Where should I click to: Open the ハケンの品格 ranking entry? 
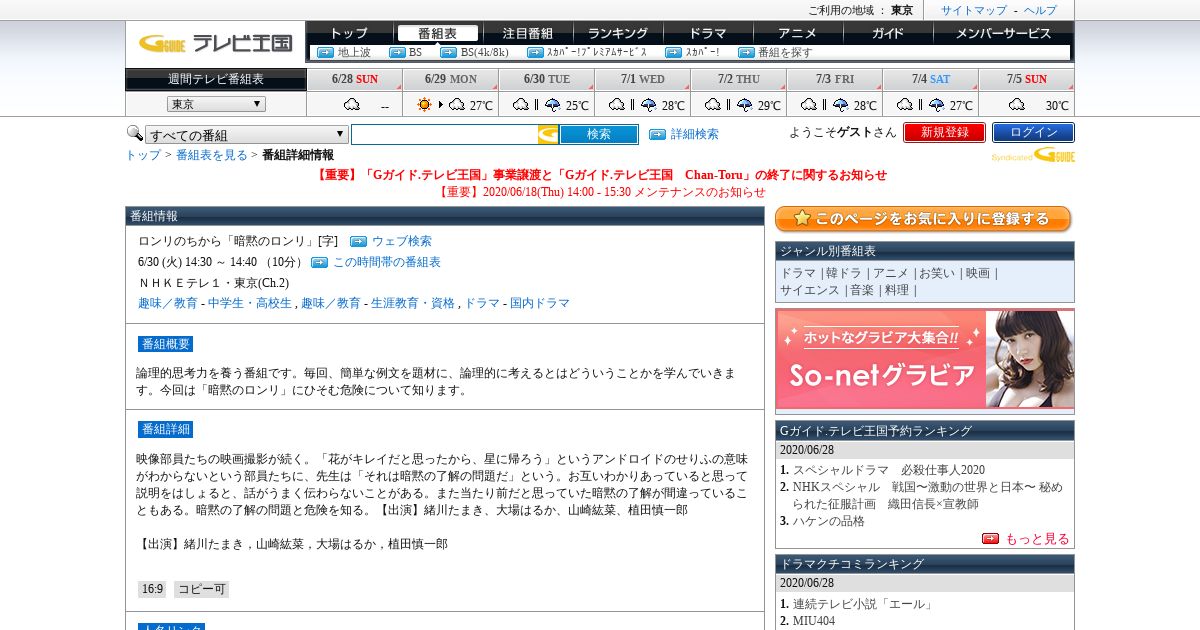[829, 521]
